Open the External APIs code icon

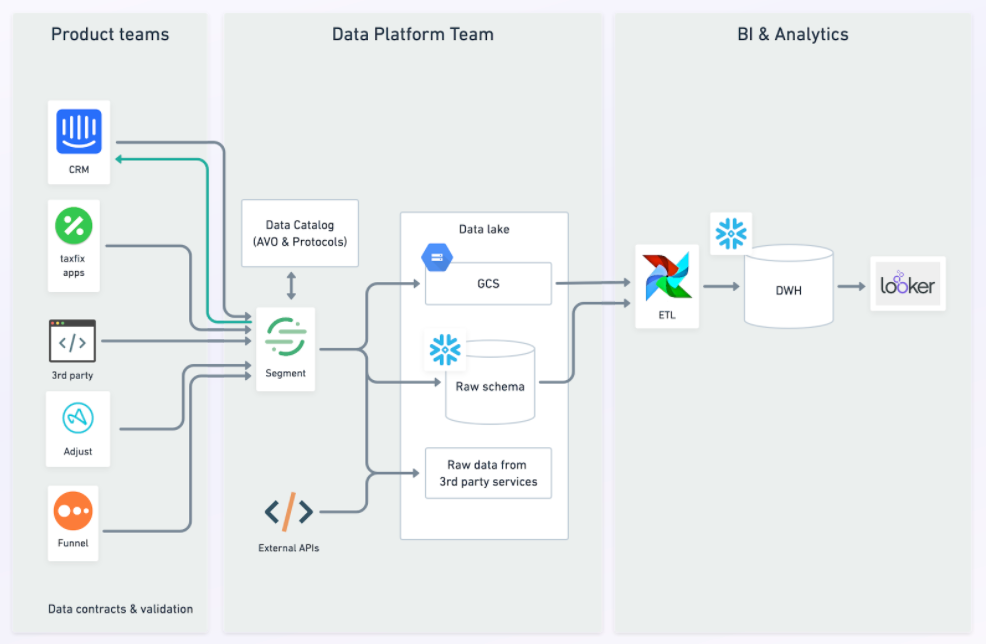click(x=287, y=512)
